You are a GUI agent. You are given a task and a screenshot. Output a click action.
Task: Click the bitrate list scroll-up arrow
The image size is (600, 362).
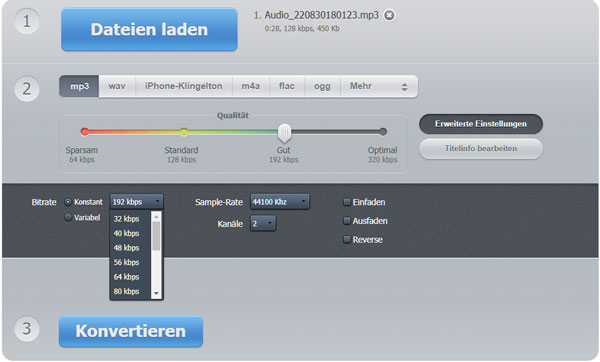tap(156, 217)
